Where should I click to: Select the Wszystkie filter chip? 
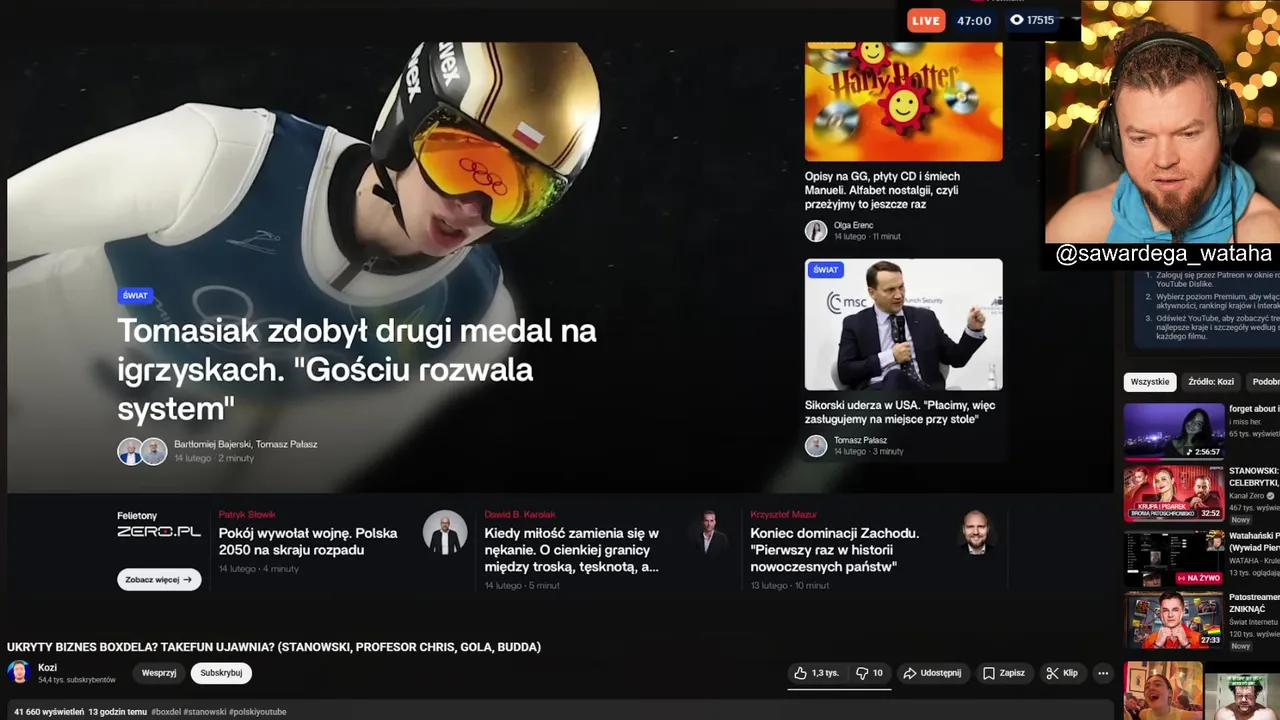coord(1150,382)
